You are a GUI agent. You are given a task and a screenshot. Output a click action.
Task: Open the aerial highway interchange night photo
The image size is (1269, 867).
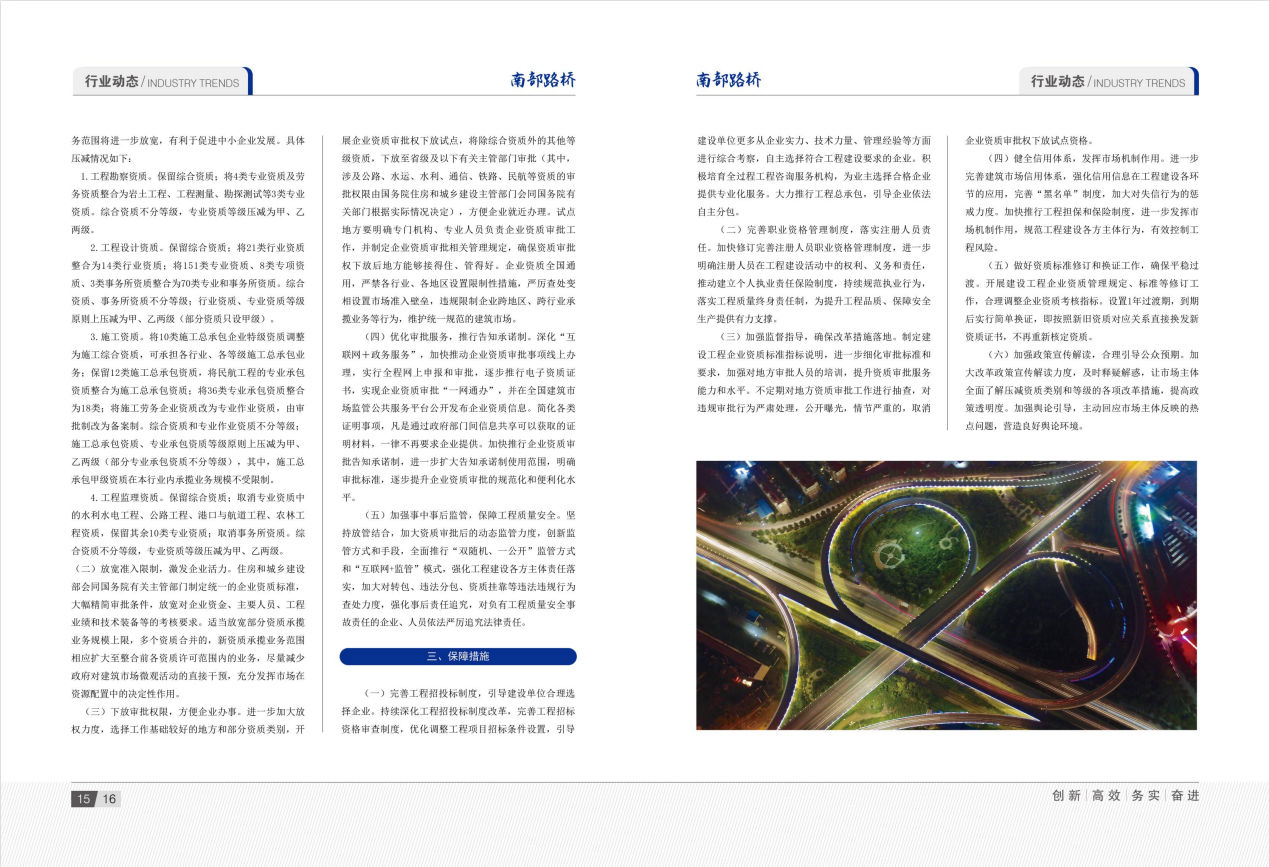tap(946, 595)
